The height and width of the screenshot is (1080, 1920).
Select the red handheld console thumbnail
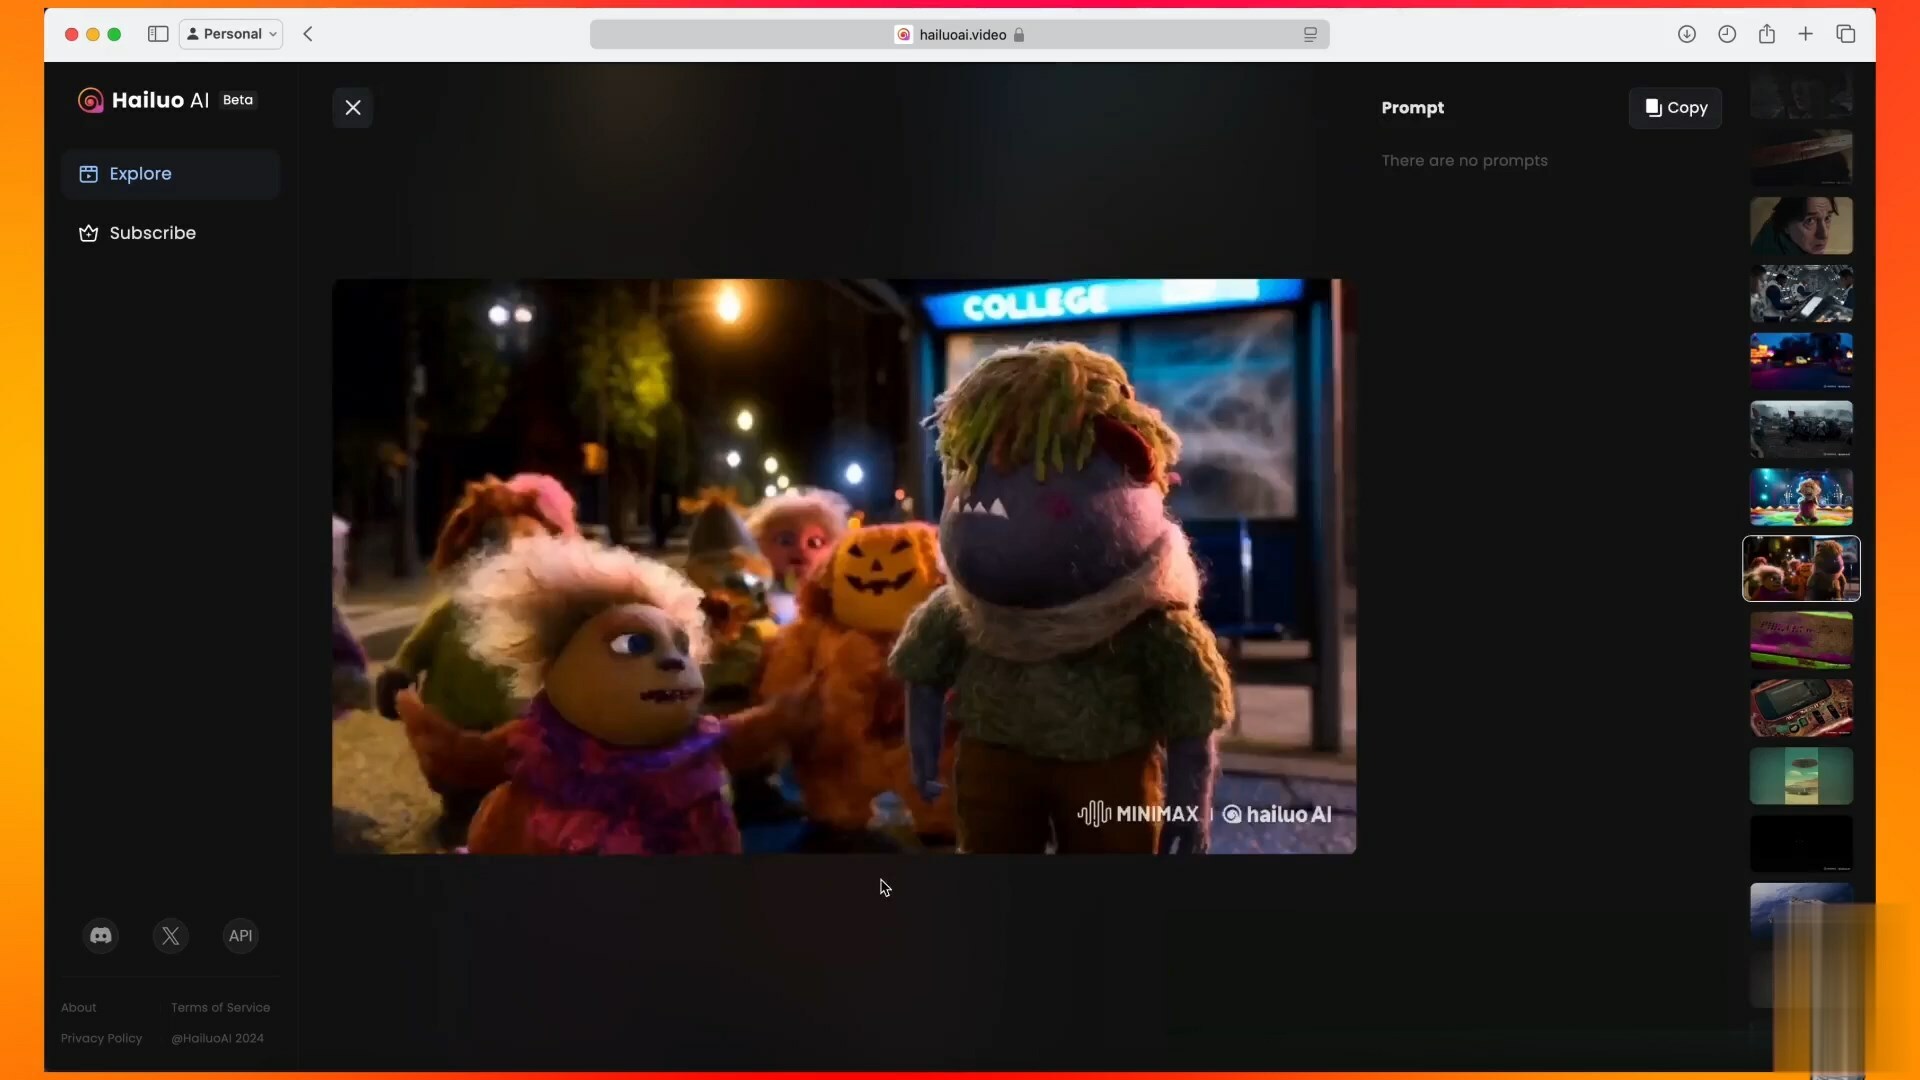click(x=1801, y=708)
